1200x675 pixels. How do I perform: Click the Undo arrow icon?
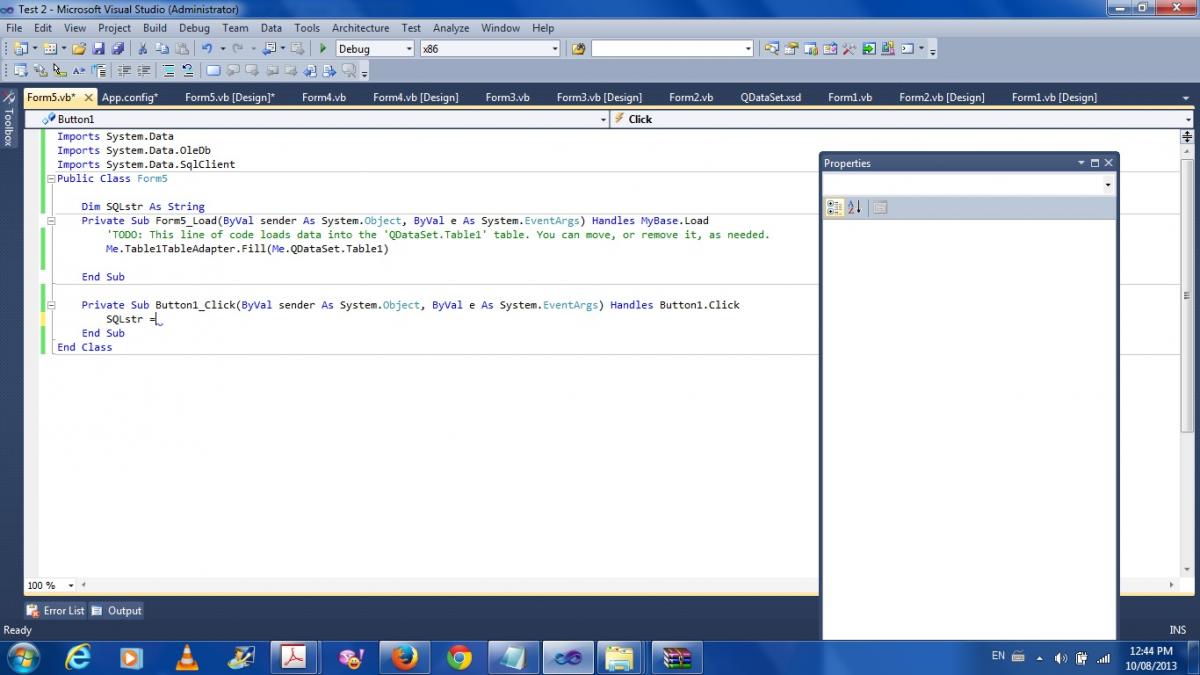click(x=207, y=48)
